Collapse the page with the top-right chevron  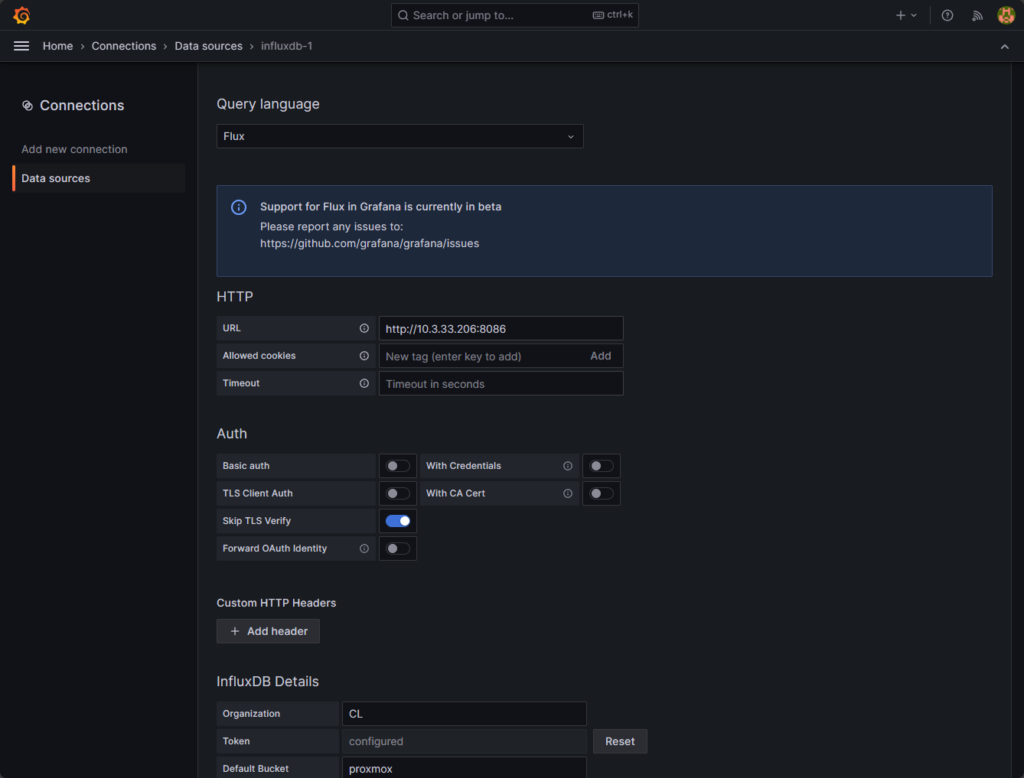[1005, 46]
